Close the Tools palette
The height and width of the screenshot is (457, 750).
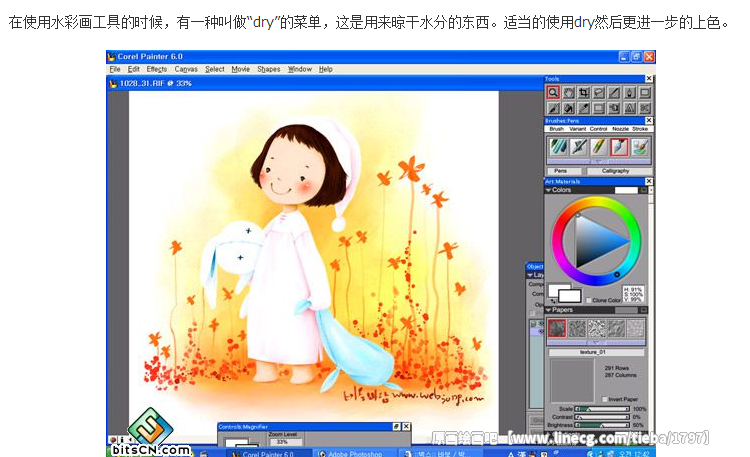coord(649,78)
